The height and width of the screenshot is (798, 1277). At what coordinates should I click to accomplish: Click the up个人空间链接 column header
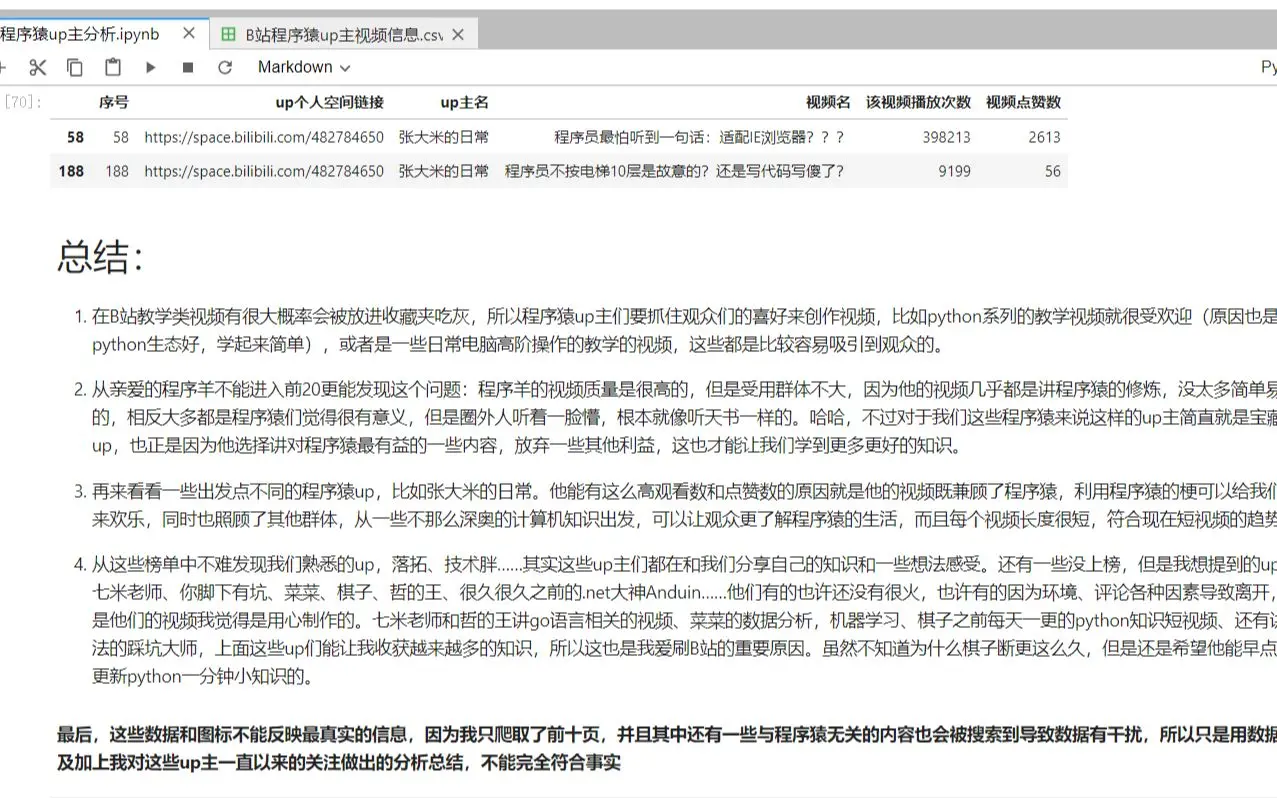coord(329,102)
